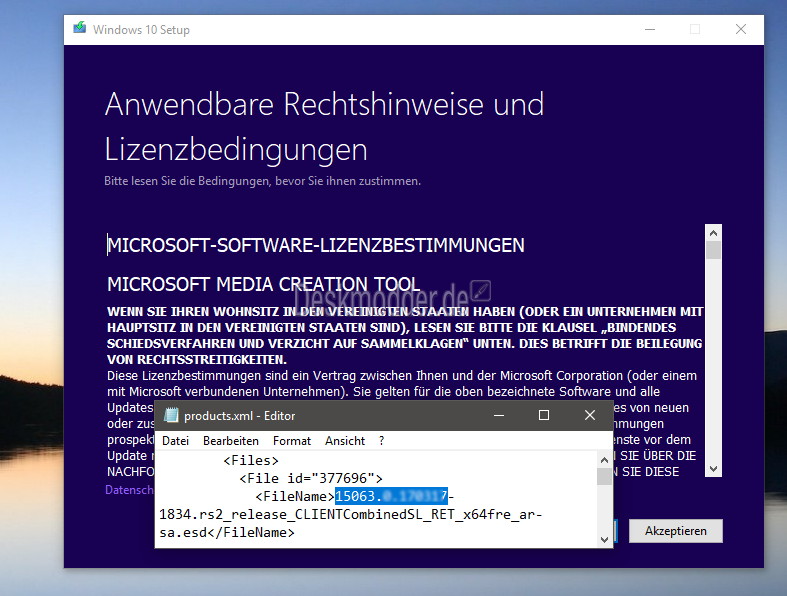Click the File id="377696" line
Viewport: 787px width, 596px height.
click(311, 479)
